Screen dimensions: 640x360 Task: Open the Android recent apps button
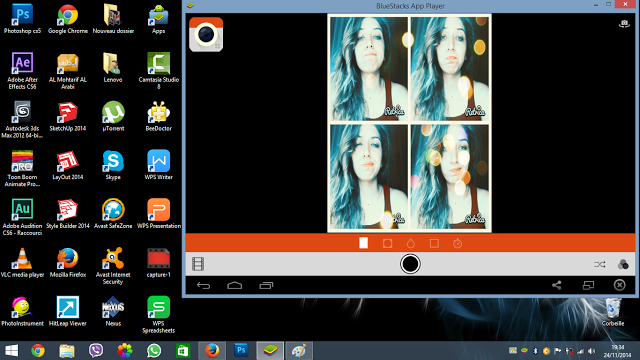click(x=266, y=285)
